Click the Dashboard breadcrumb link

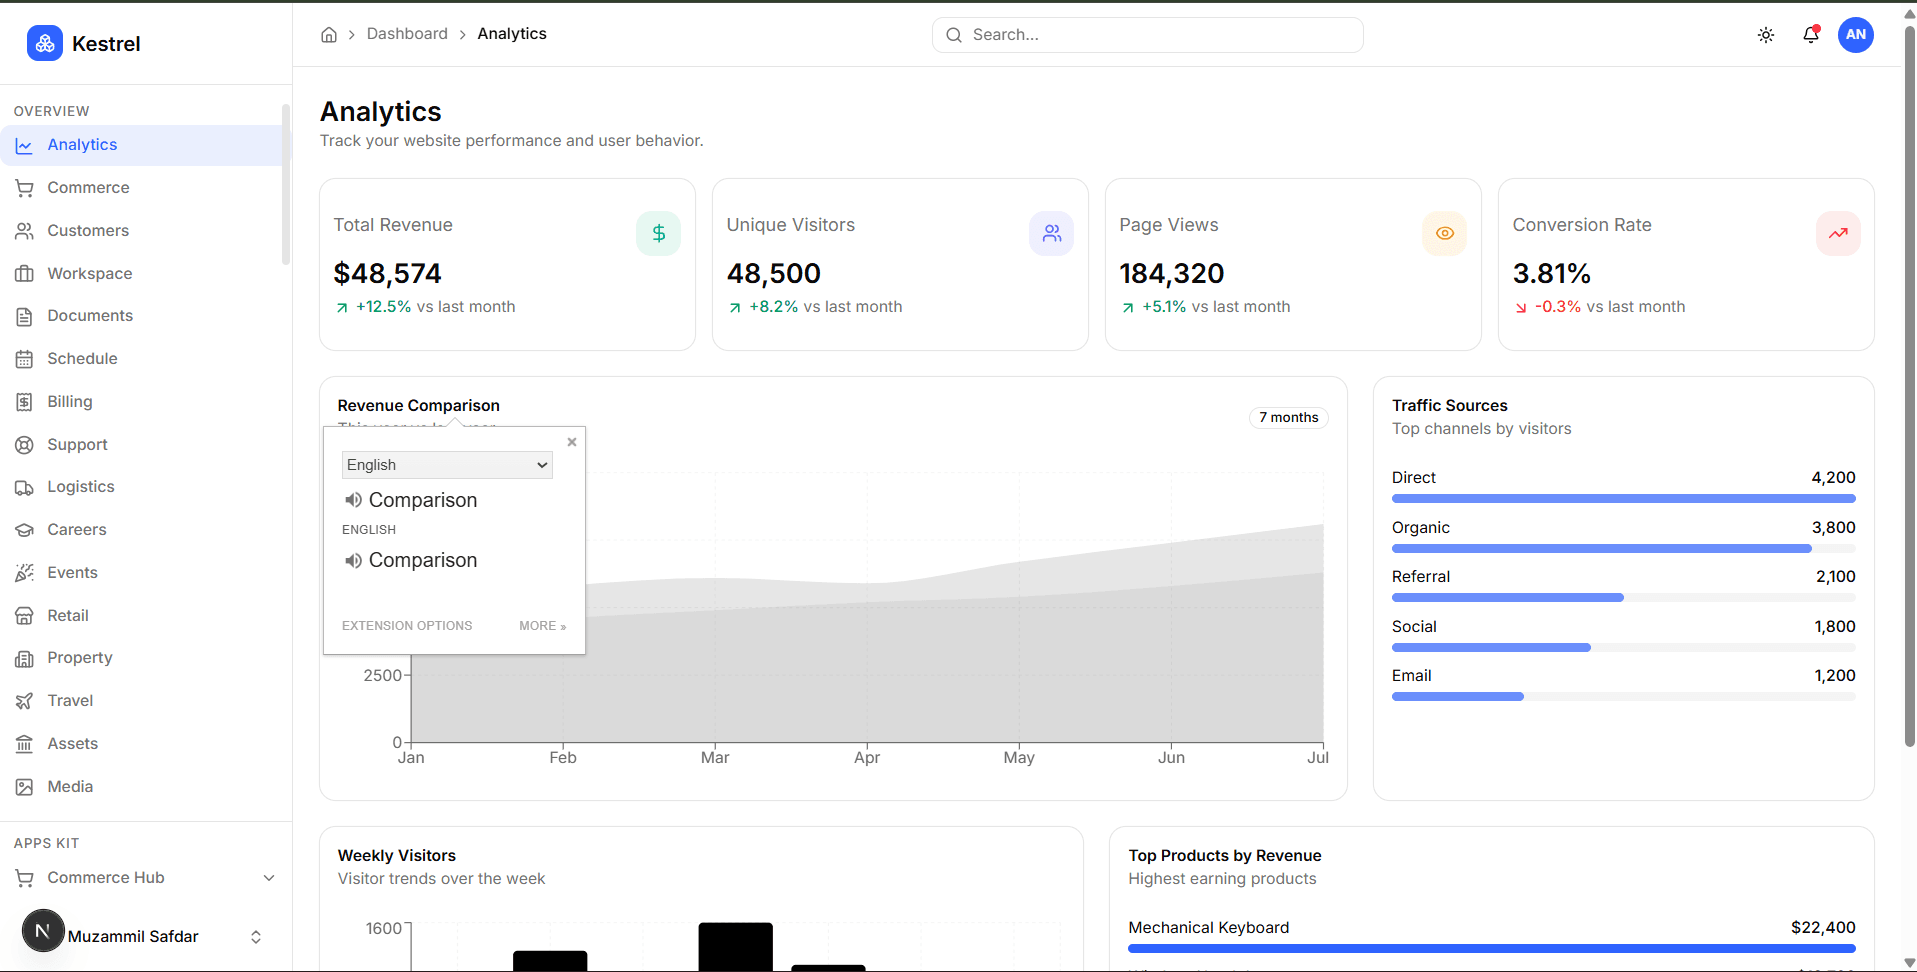pyautogui.click(x=407, y=34)
